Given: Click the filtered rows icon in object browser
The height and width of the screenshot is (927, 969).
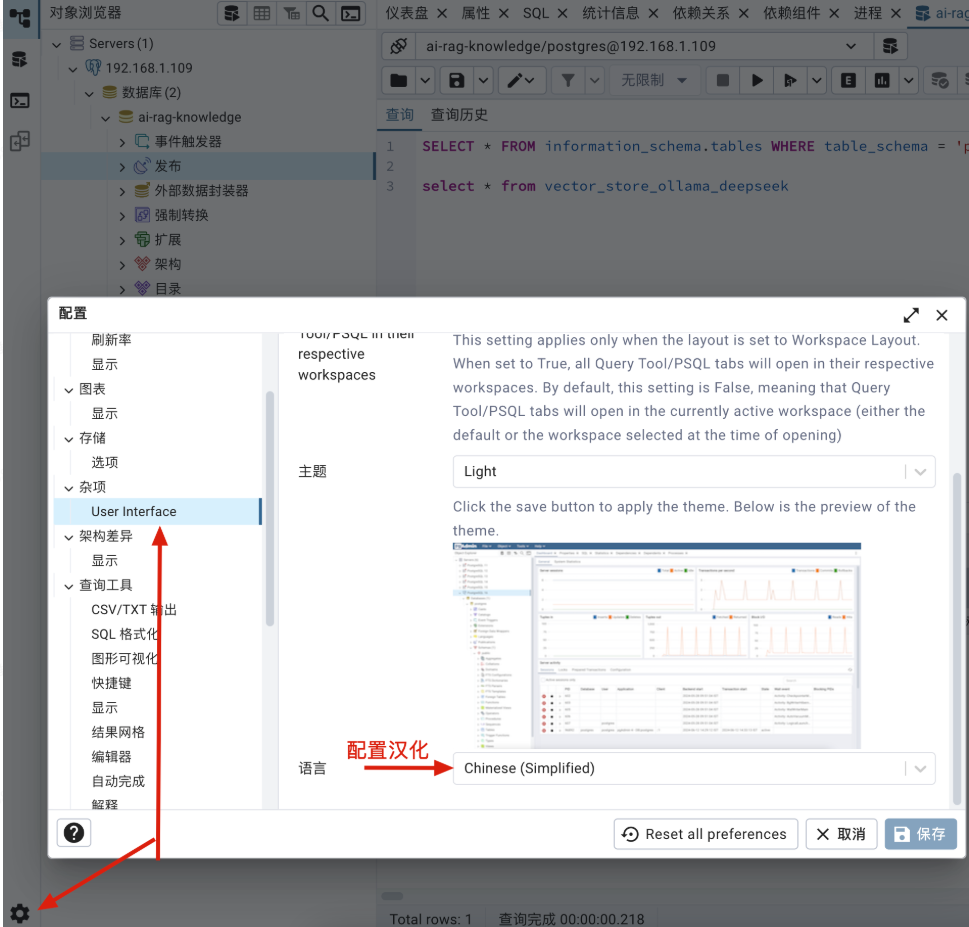Looking at the screenshot, I should pyautogui.click(x=291, y=13).
